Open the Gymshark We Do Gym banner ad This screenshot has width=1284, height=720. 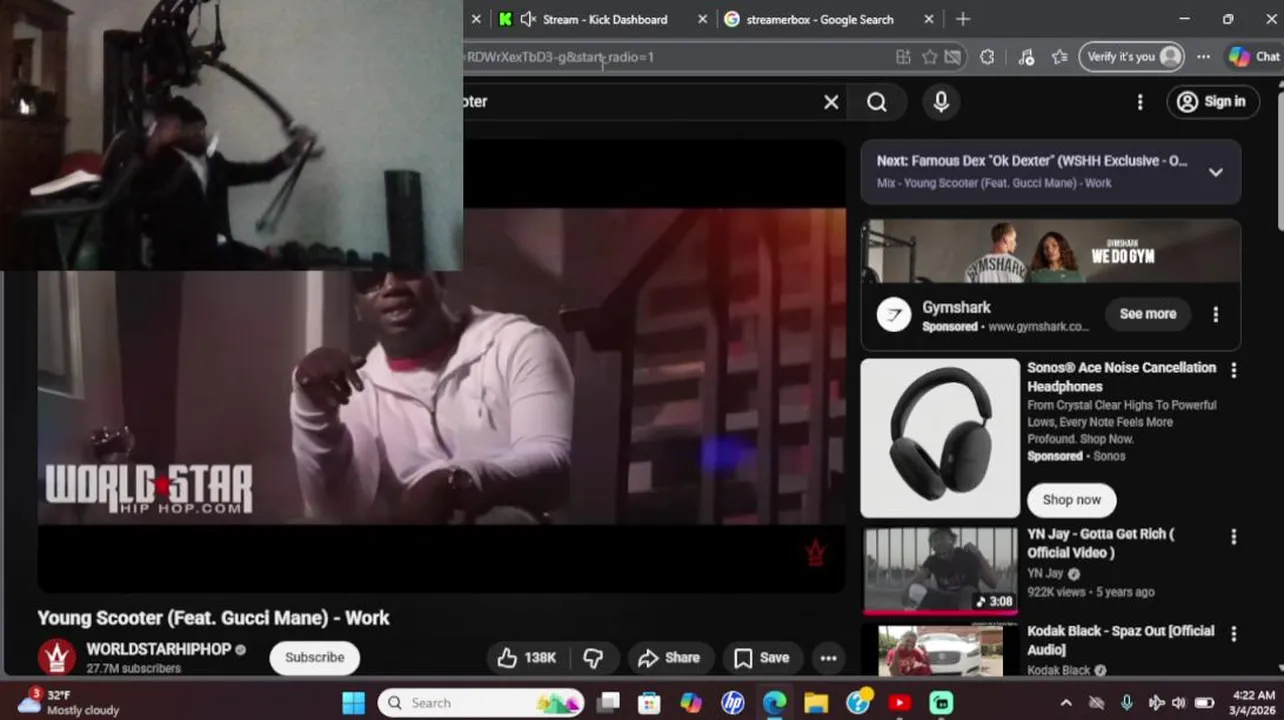click(x=1051, y=251)
